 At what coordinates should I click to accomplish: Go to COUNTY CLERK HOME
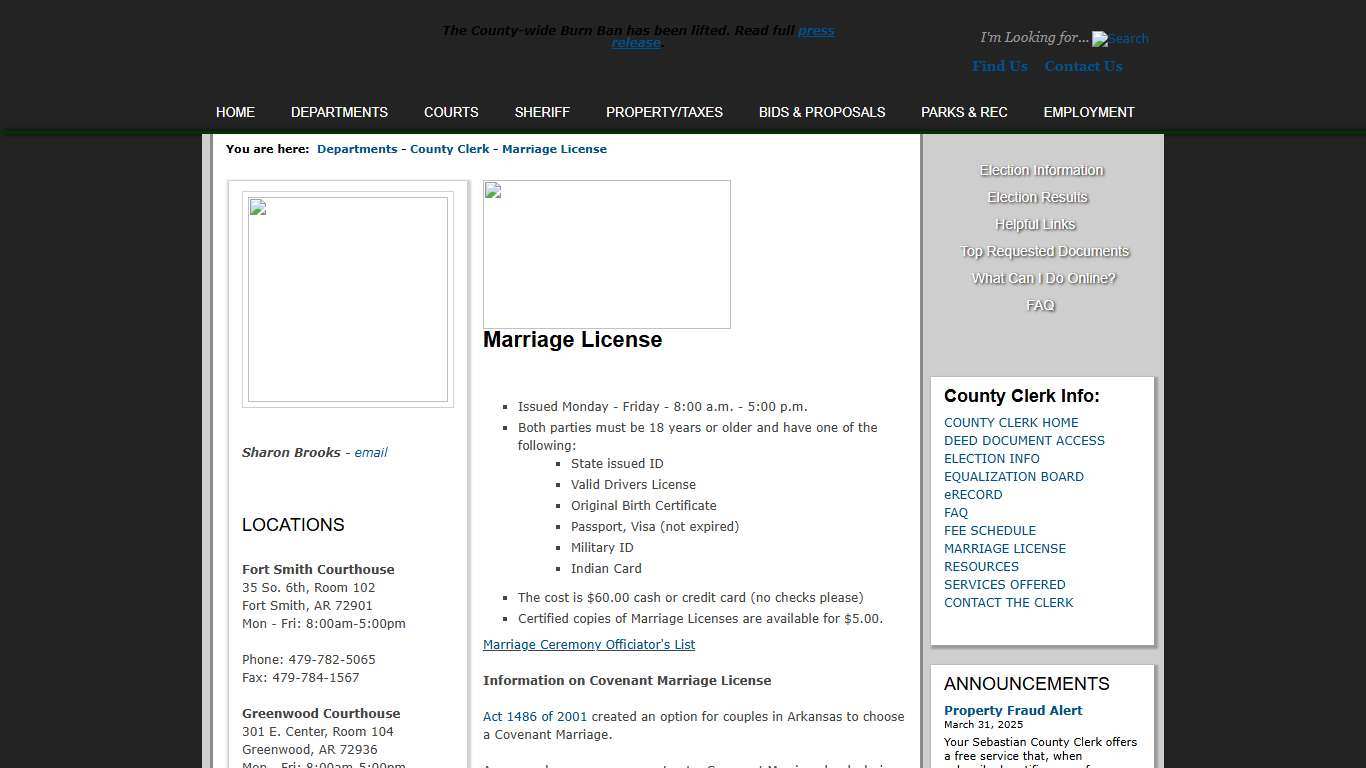pyautogui.click(x=1011, y=422)
